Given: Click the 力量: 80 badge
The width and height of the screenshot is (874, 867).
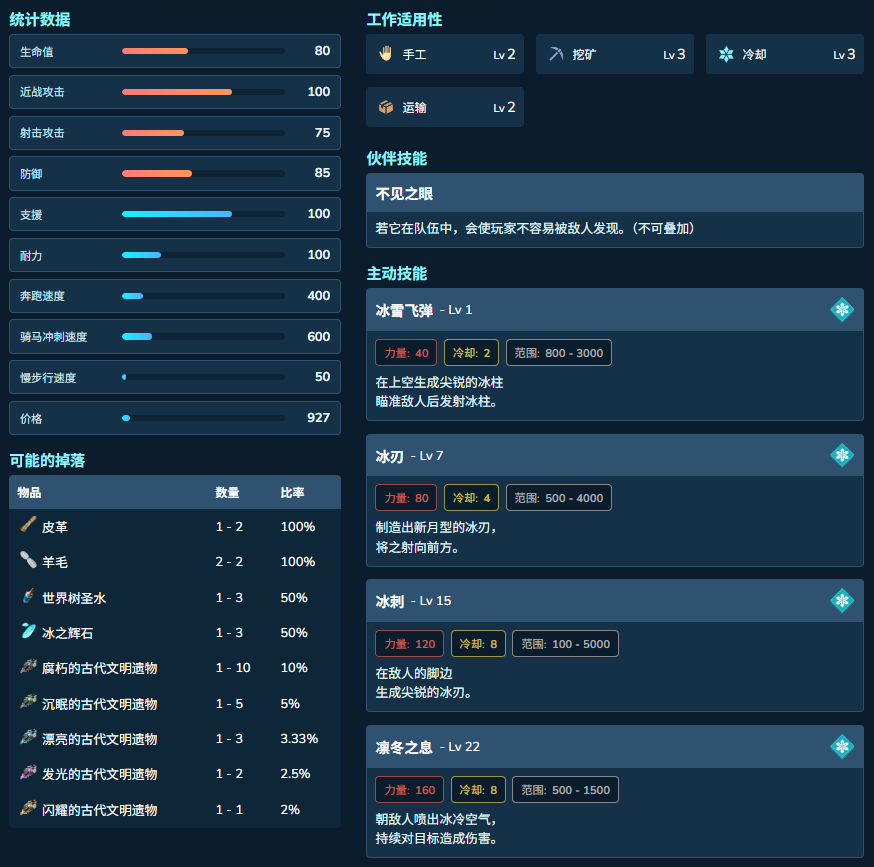Looking at the screenshot, I should pyautogui.click(x=406, y=498).
